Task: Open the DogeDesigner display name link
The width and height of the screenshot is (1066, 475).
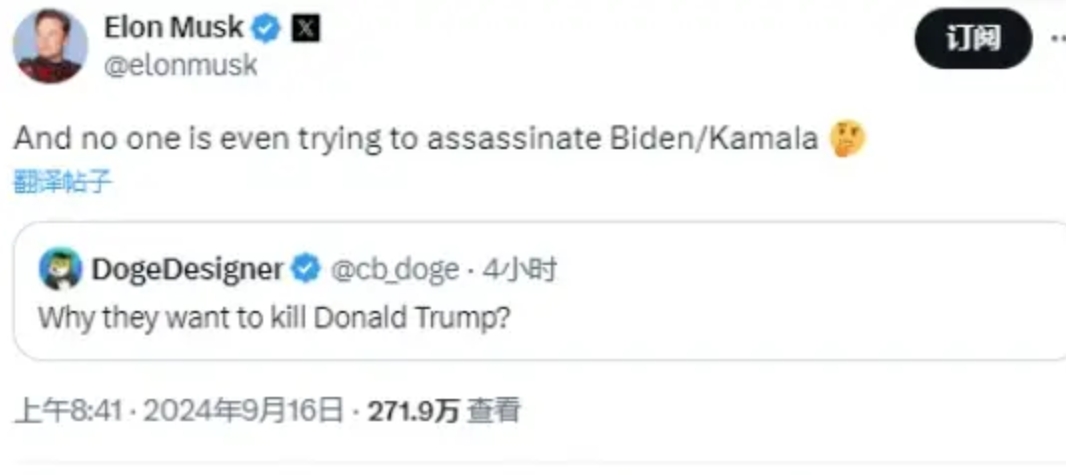Action: (187, 270)
